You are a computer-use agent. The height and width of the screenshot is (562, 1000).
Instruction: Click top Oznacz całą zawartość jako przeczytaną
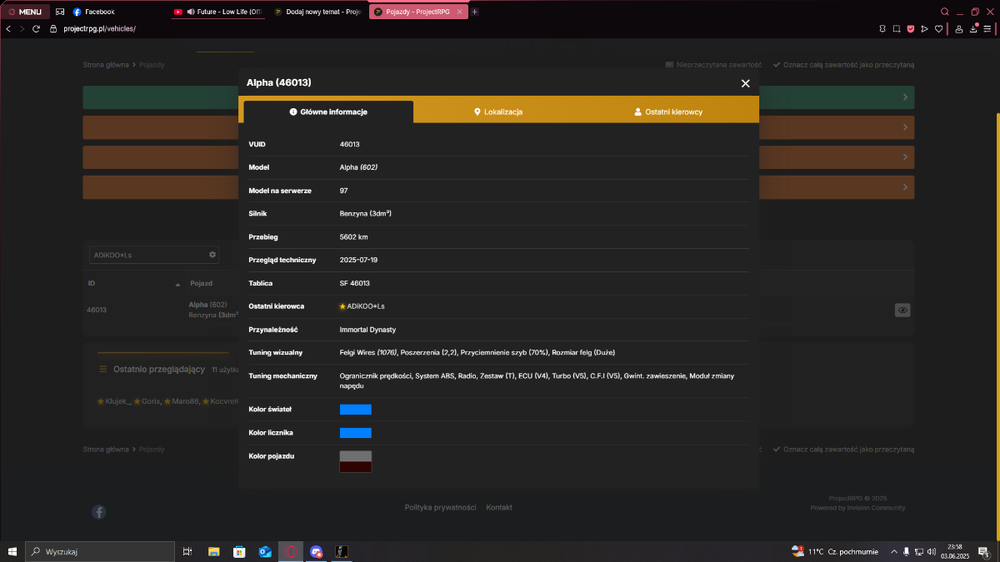tap(844, 65)
